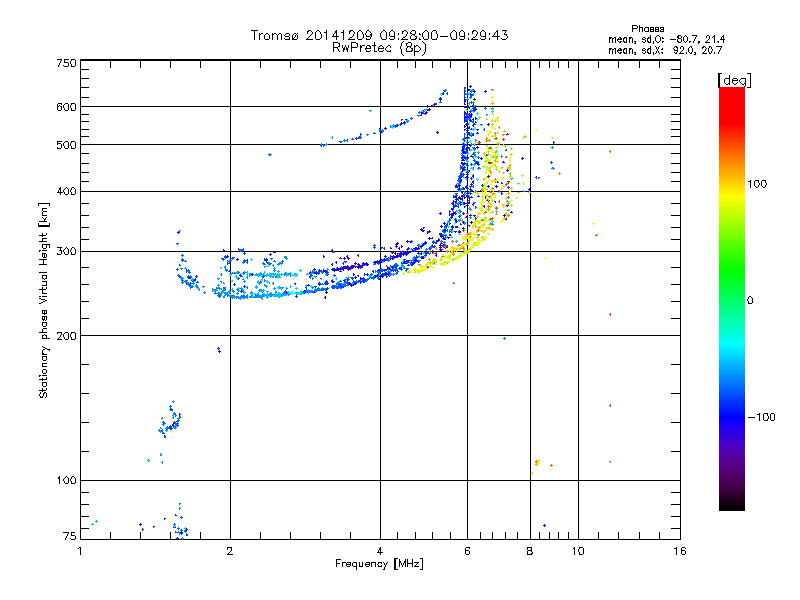This screenshot has width=800, height=600.
Task: Click the "Phases" statistics heading
Action: coord(647,29)
